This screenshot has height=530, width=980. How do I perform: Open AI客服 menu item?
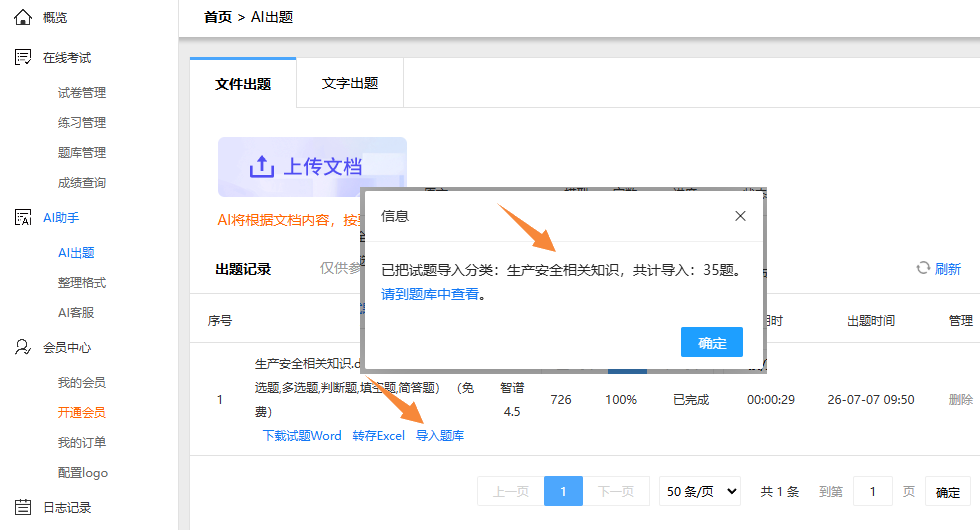pos(76,312)
